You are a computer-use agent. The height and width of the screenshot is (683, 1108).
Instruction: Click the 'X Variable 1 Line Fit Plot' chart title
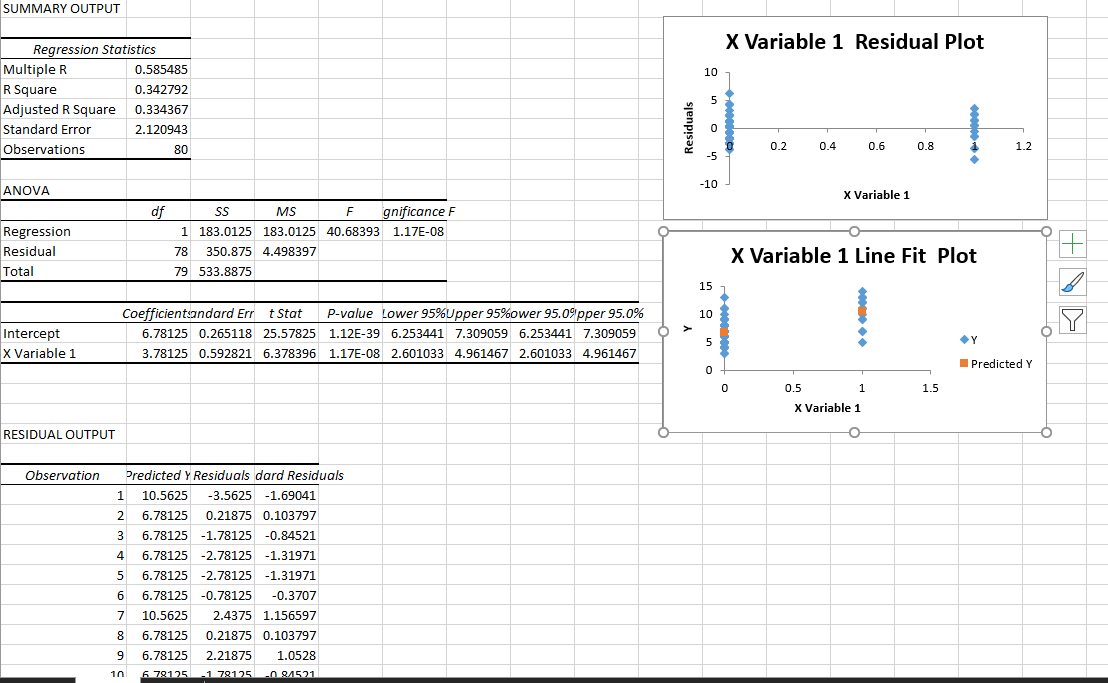855,255
